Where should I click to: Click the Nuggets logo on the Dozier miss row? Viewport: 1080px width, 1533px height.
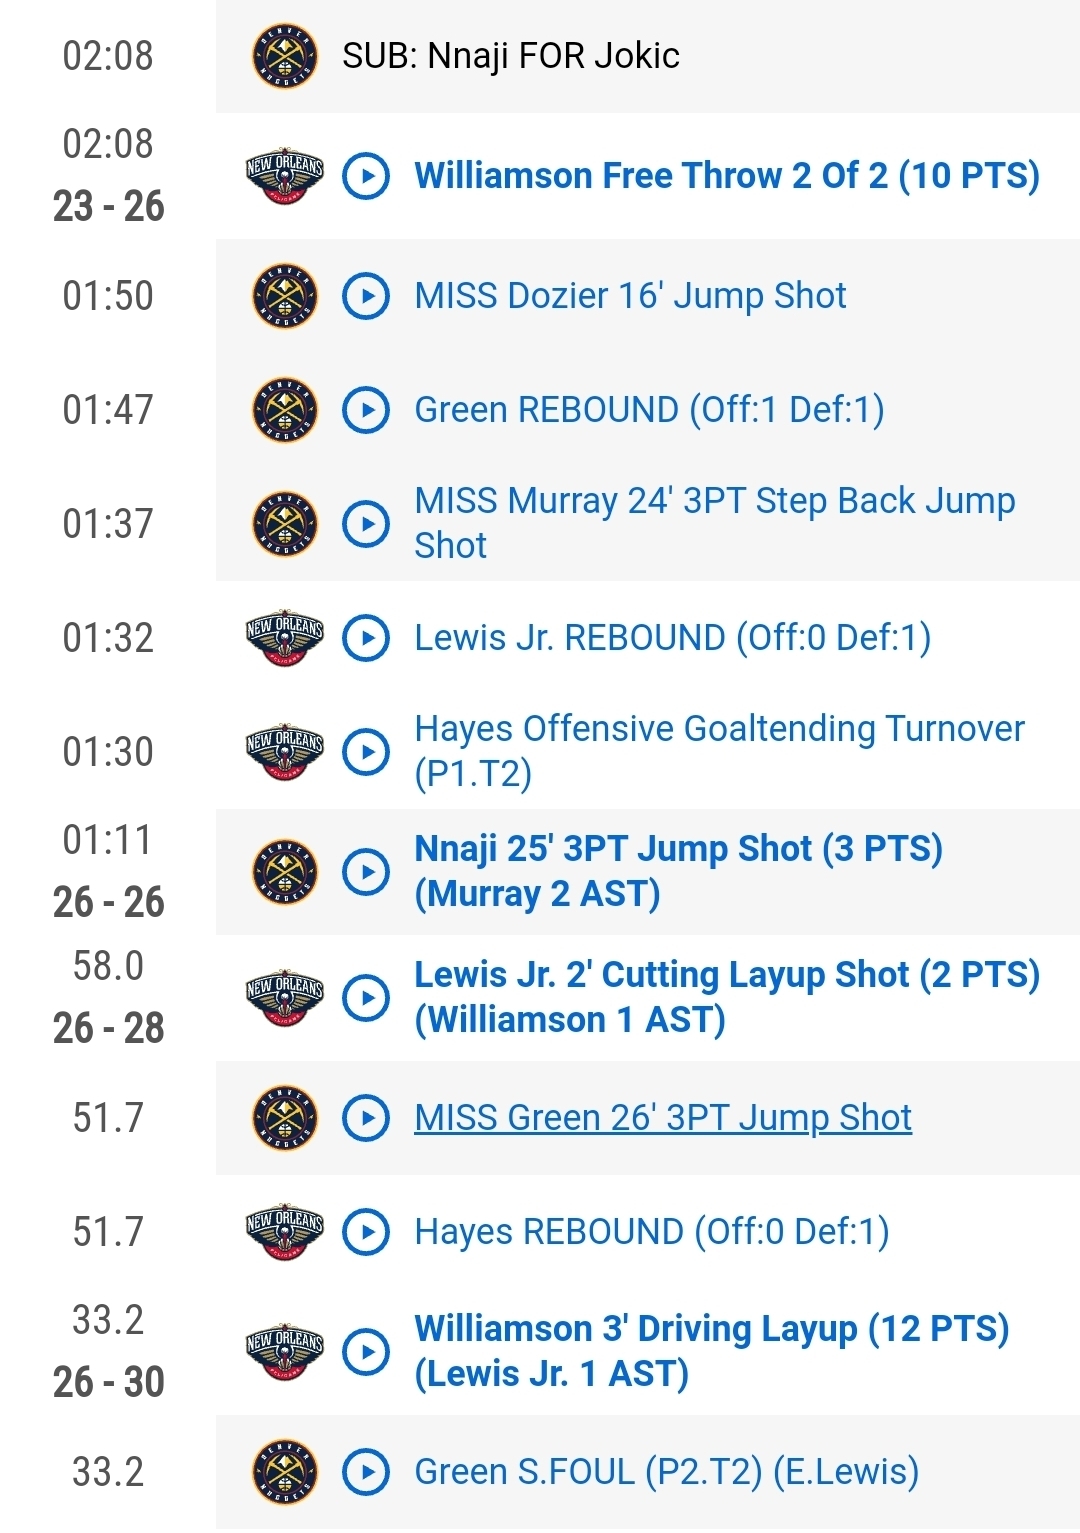pyautogui.click(x=285, y=296)
